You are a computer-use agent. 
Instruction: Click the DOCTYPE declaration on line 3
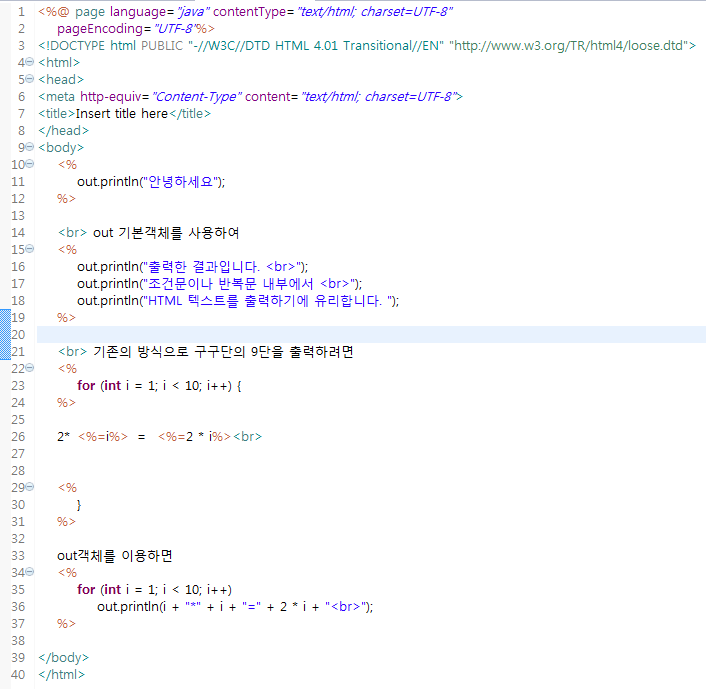pyautogui.click(x=367, y=46)
